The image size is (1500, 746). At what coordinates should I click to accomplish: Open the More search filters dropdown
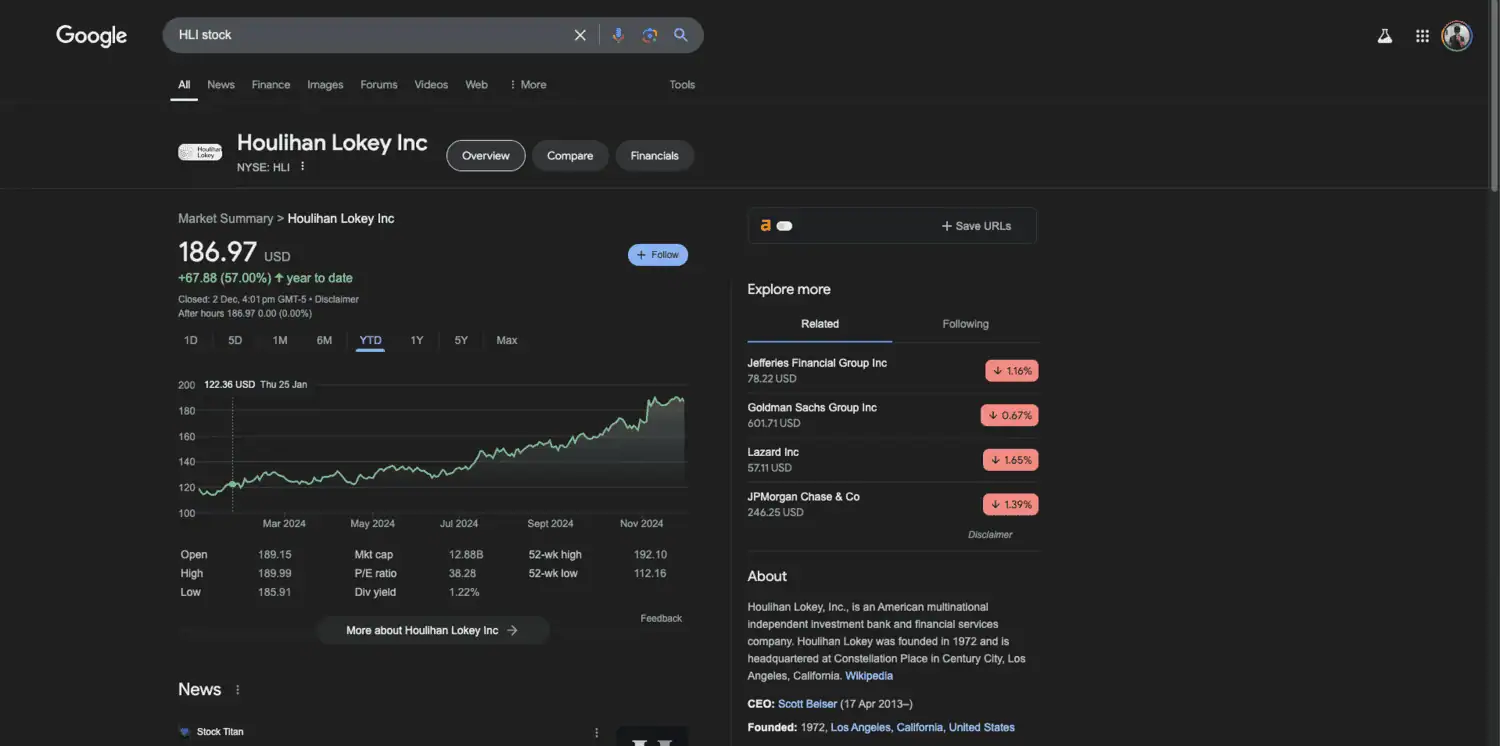528,85
